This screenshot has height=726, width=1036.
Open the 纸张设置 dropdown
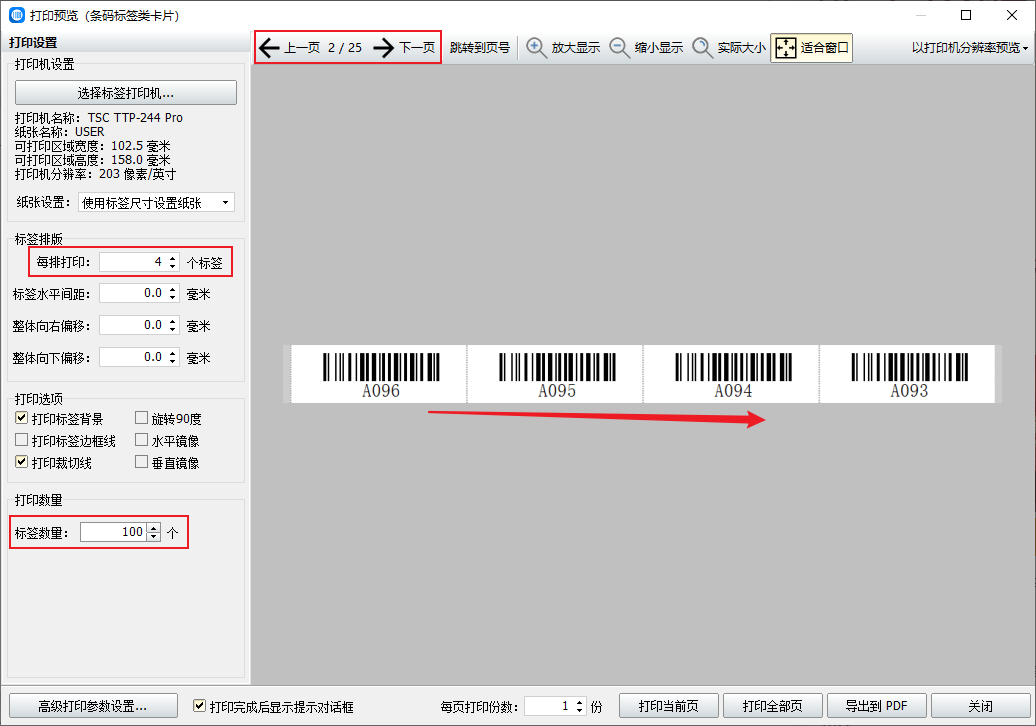[x=157, y=203]
